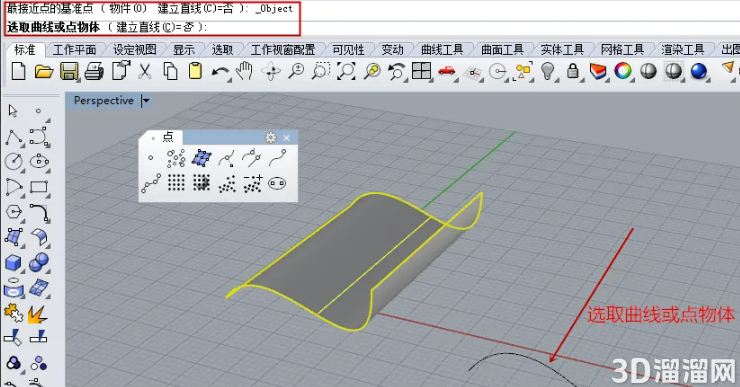Open the Perspective viewport dropdown arrow
This screenshot has width=740, height=387.
(x=146, y=101)
